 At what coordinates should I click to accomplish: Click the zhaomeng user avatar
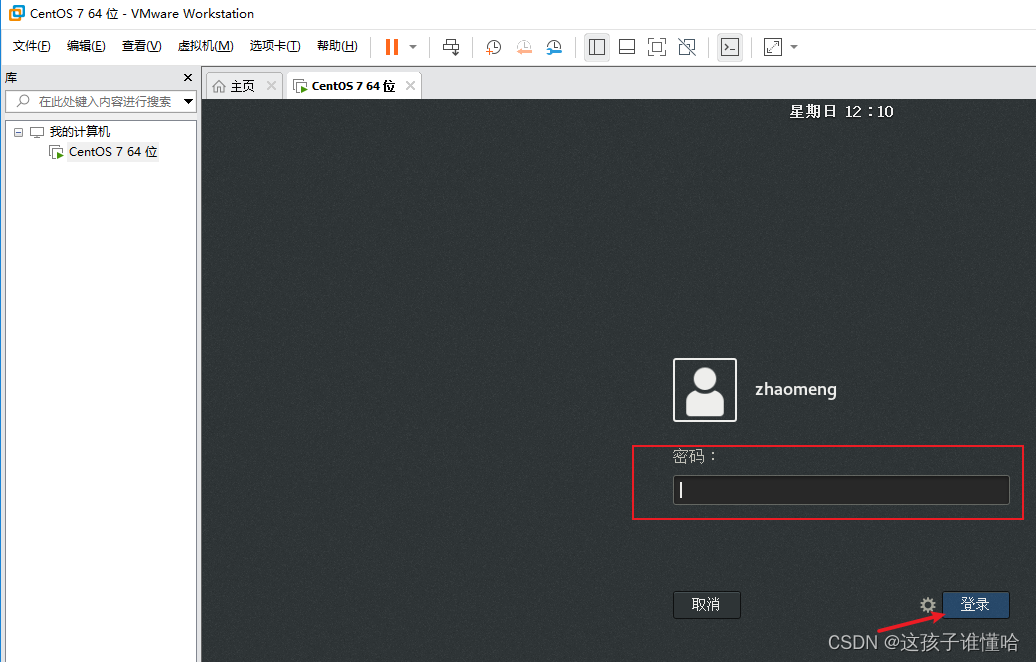click(704, 390)
